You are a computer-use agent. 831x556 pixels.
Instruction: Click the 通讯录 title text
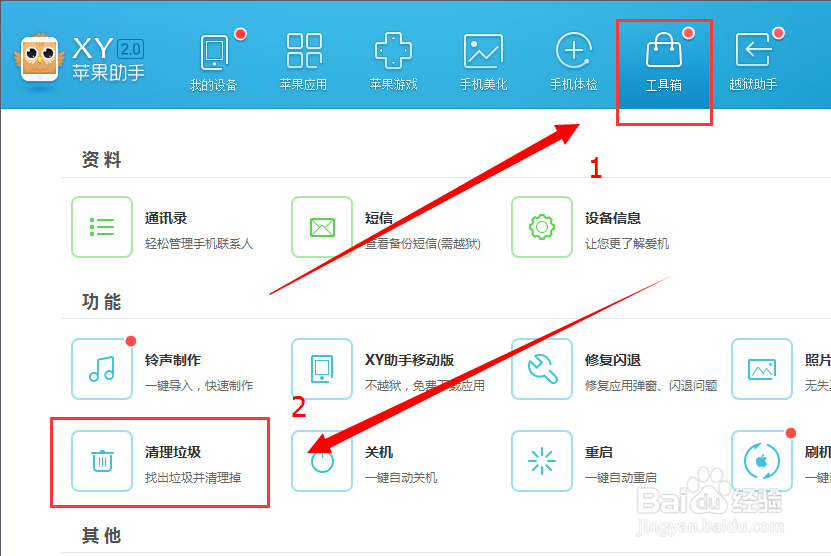(166, 218)
